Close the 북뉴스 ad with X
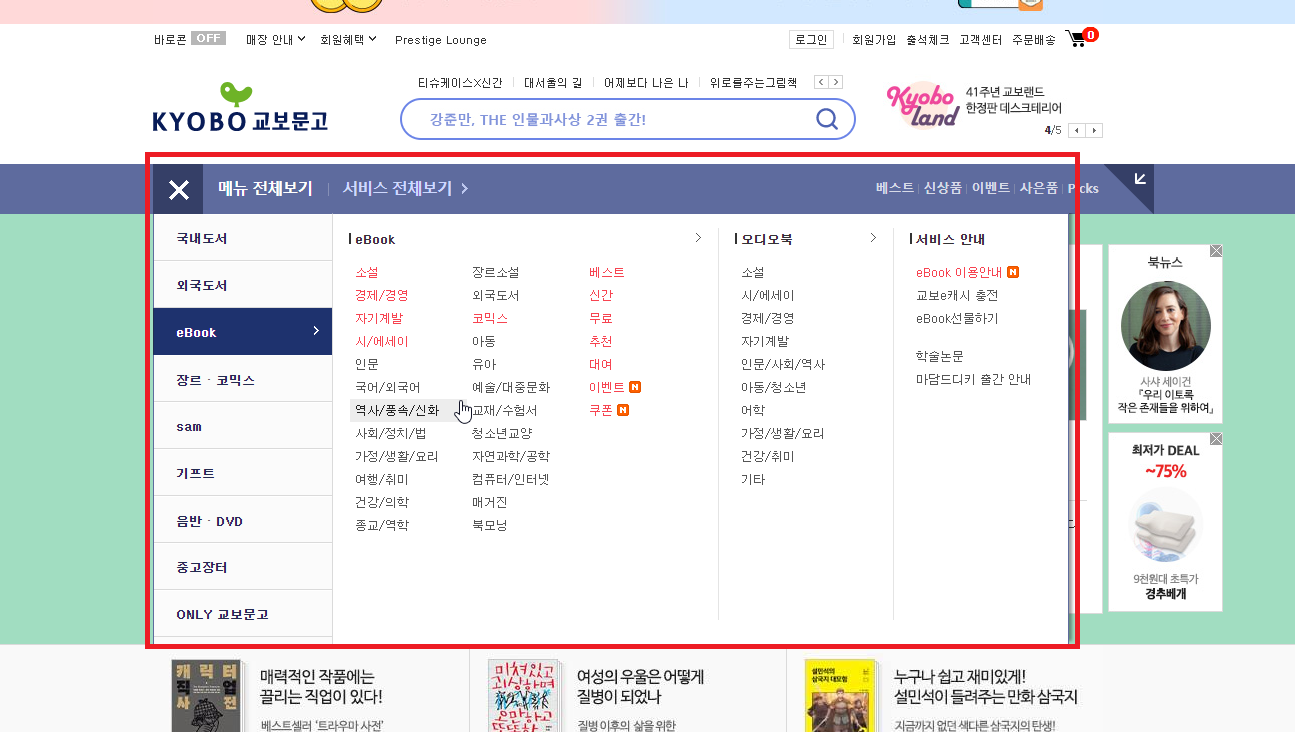1295x732 pixels. 1216,250
